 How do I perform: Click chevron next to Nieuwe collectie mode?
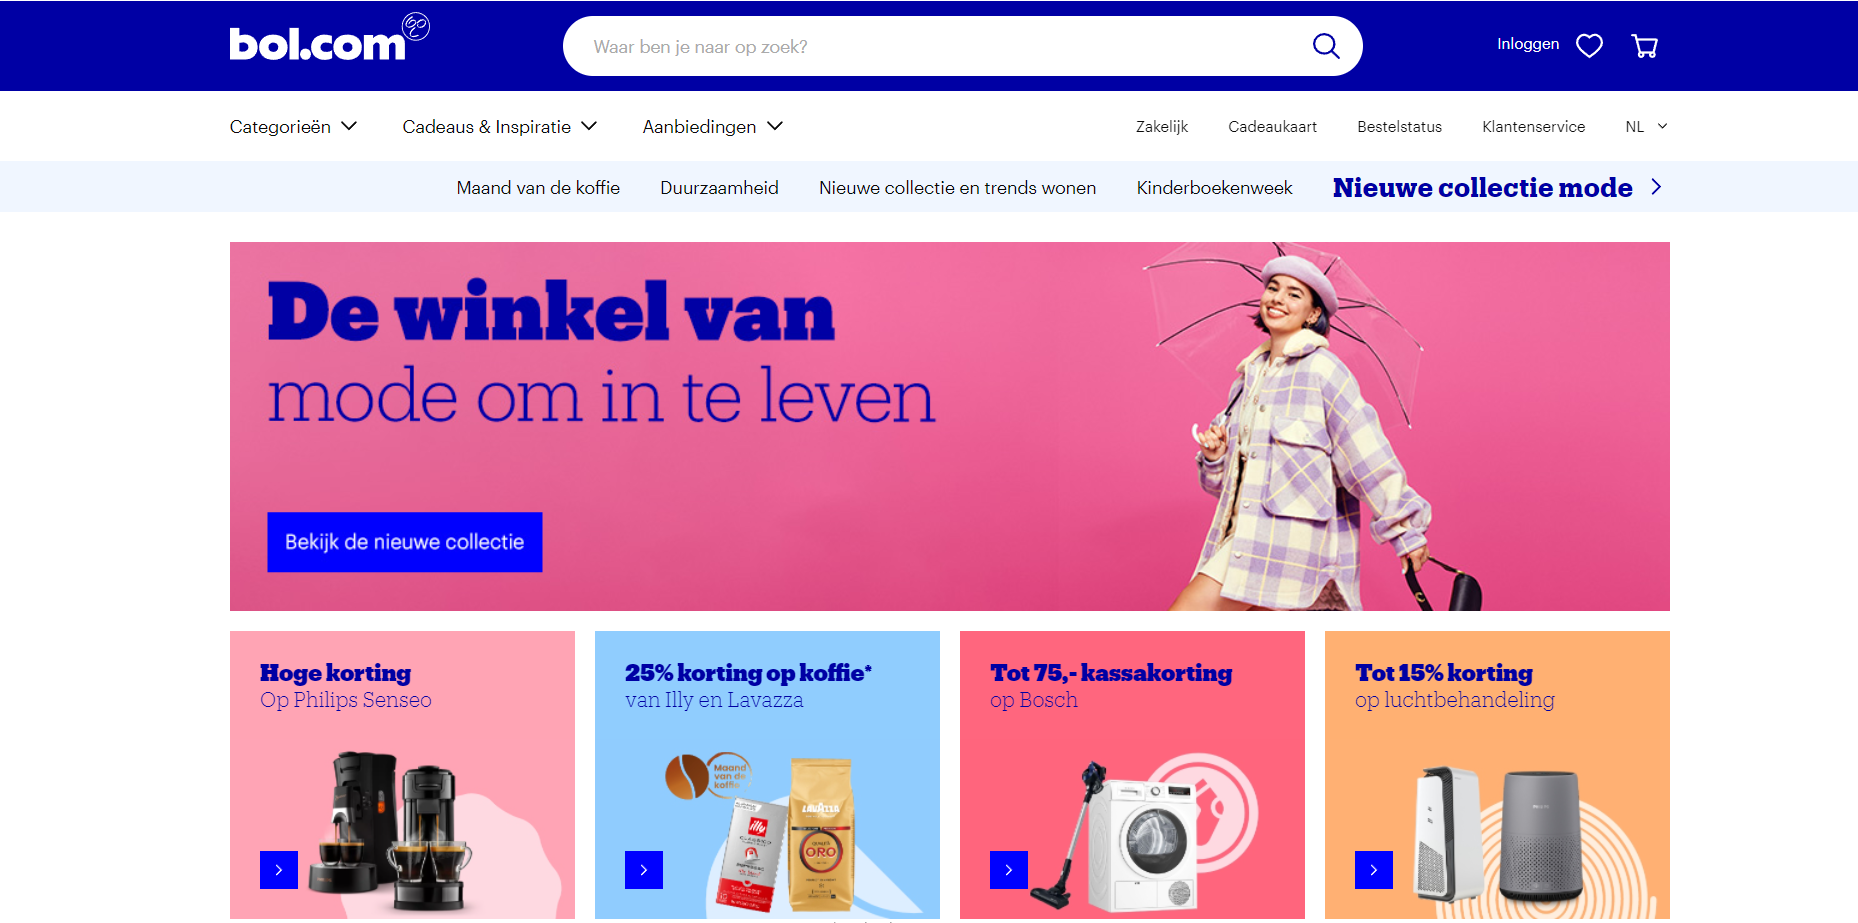click(1656, 187)
